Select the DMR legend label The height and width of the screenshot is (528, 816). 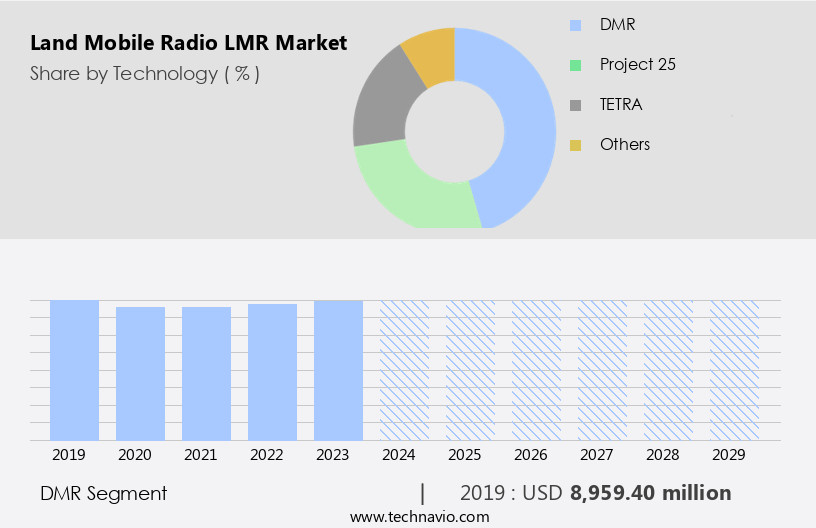(616, 24)
